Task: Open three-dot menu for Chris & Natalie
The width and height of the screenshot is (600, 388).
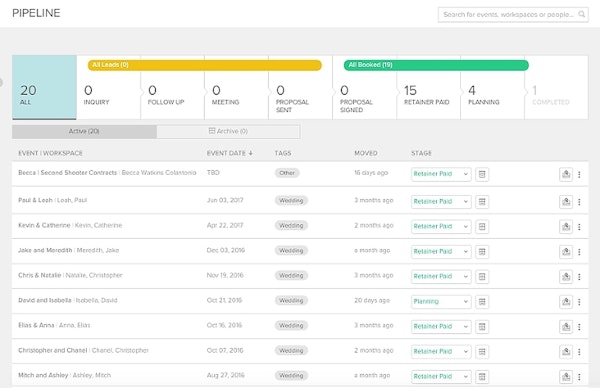Action: (579, 277)
